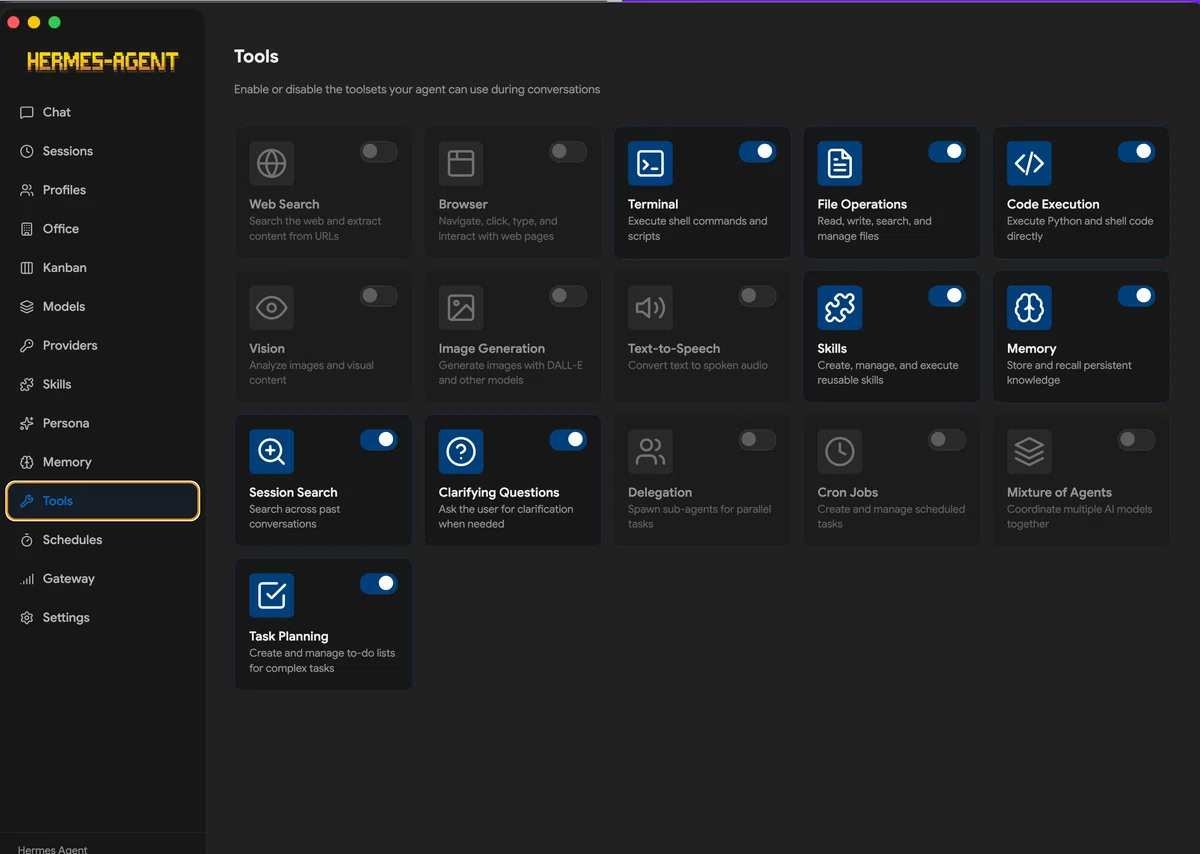This screenshot has height=854, width=1200.
Task: Turn on the Text-to-Speech toggle
Action: [757, 296]
